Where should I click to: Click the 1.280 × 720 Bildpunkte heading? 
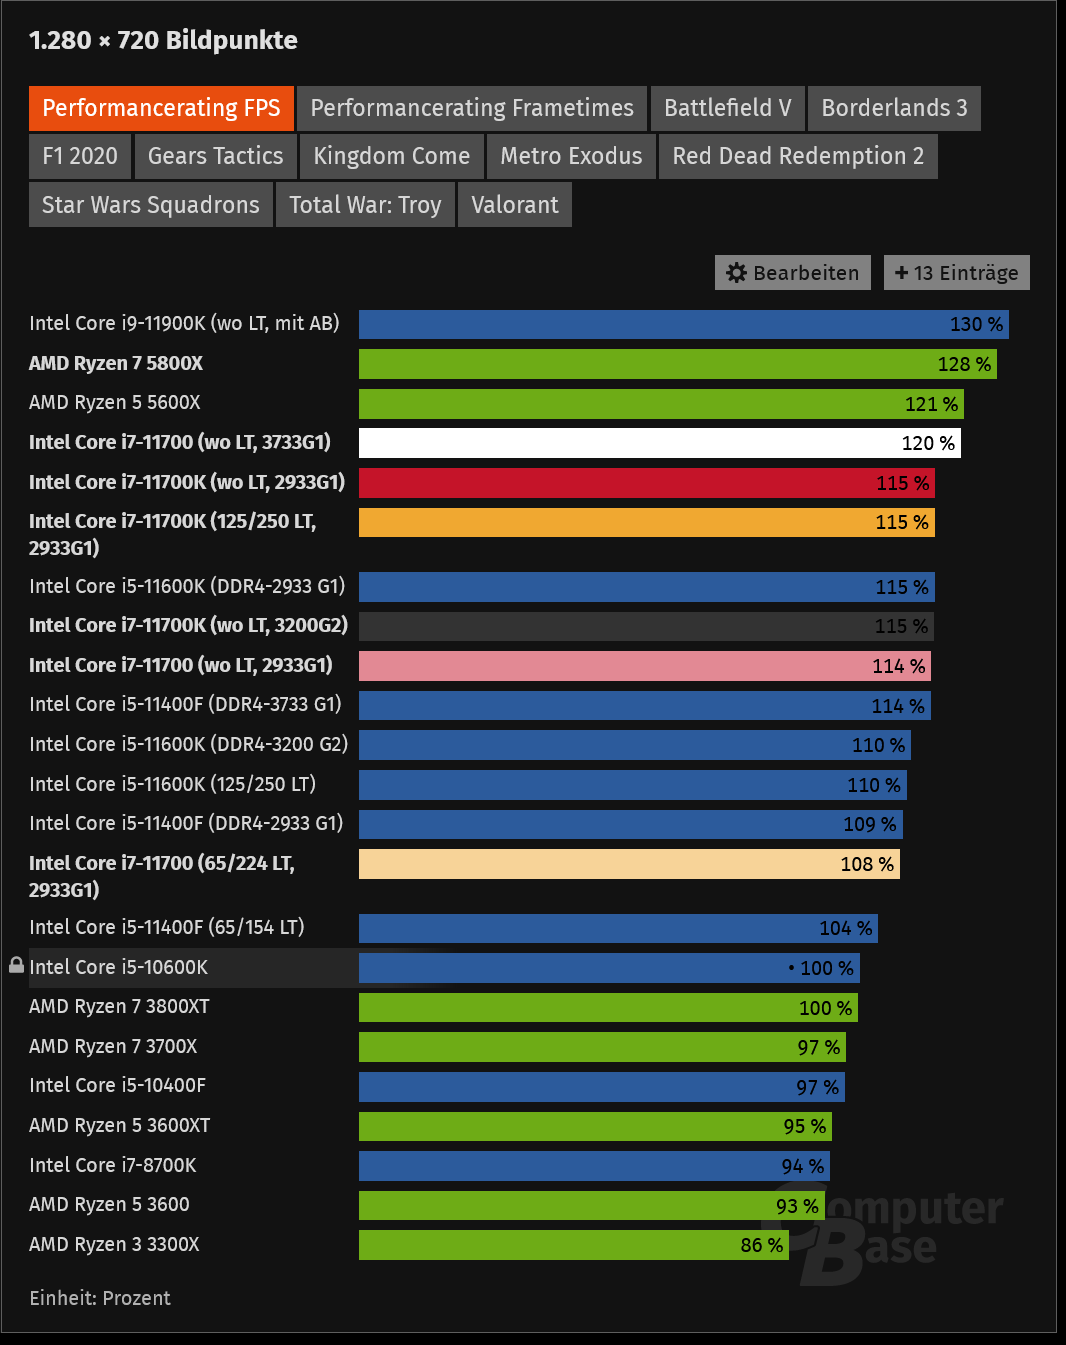click(163, 40)
